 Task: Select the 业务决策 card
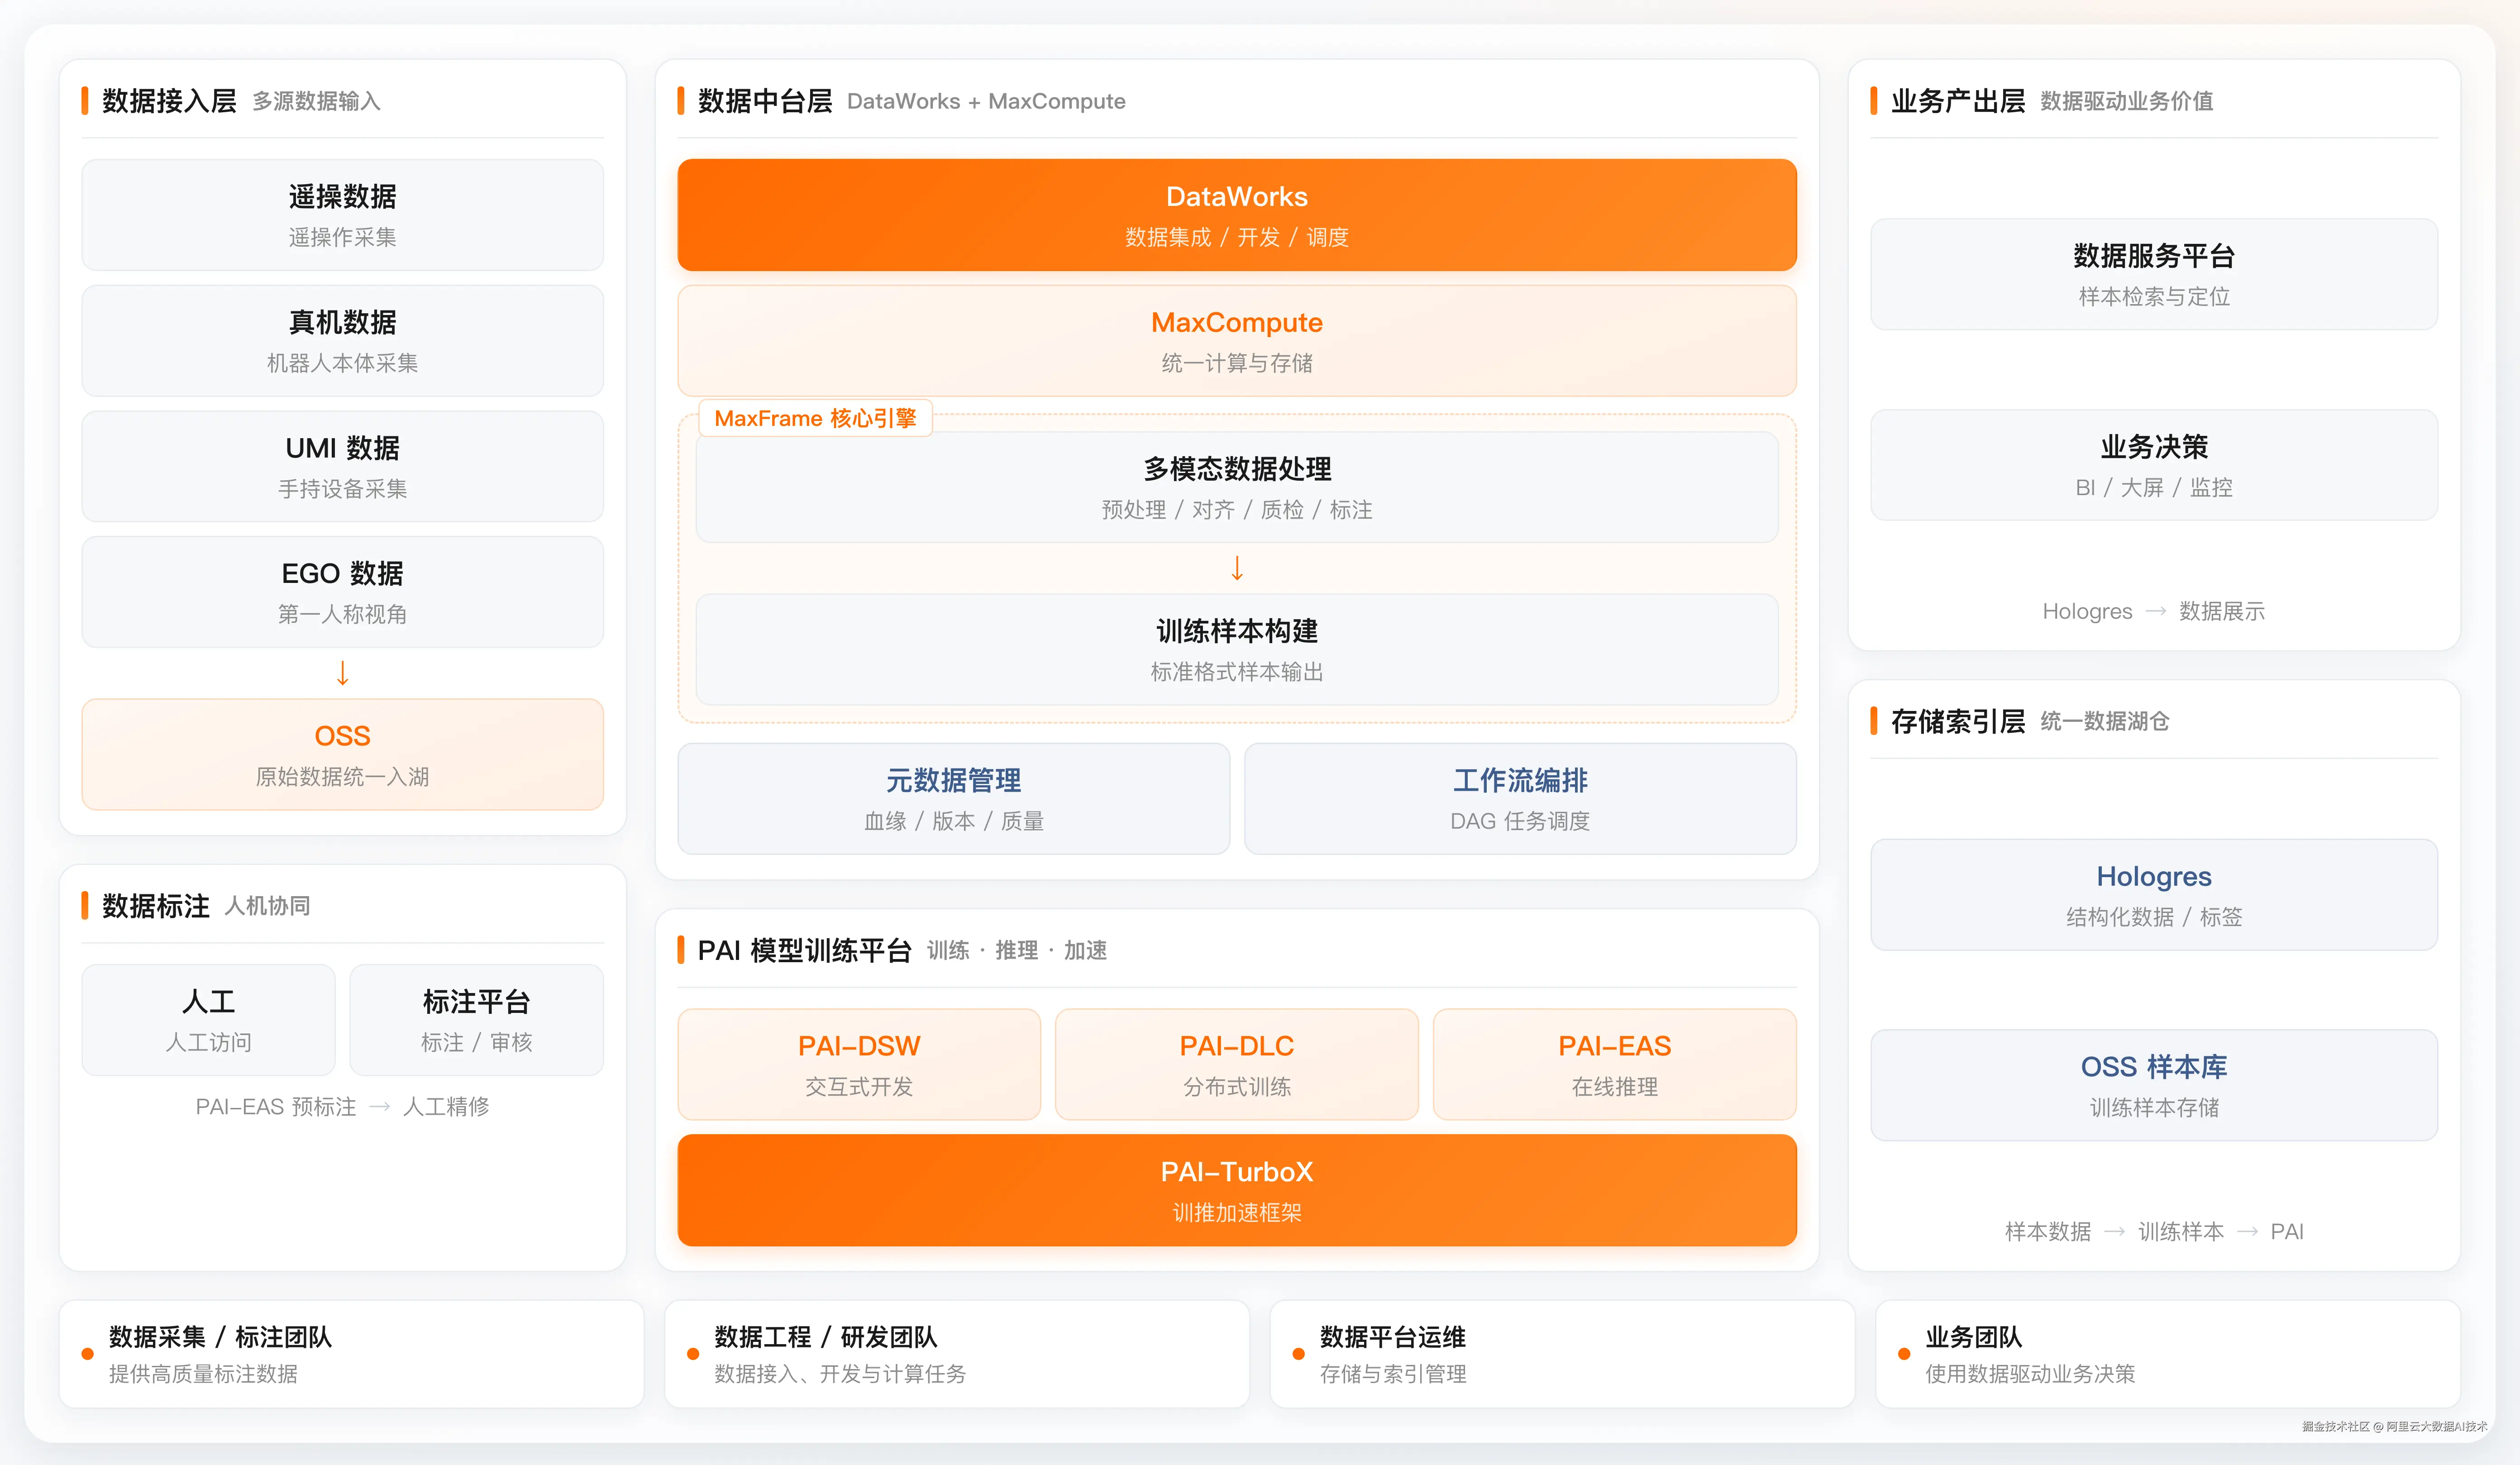pyautogui.click(x=2154, y=465)
